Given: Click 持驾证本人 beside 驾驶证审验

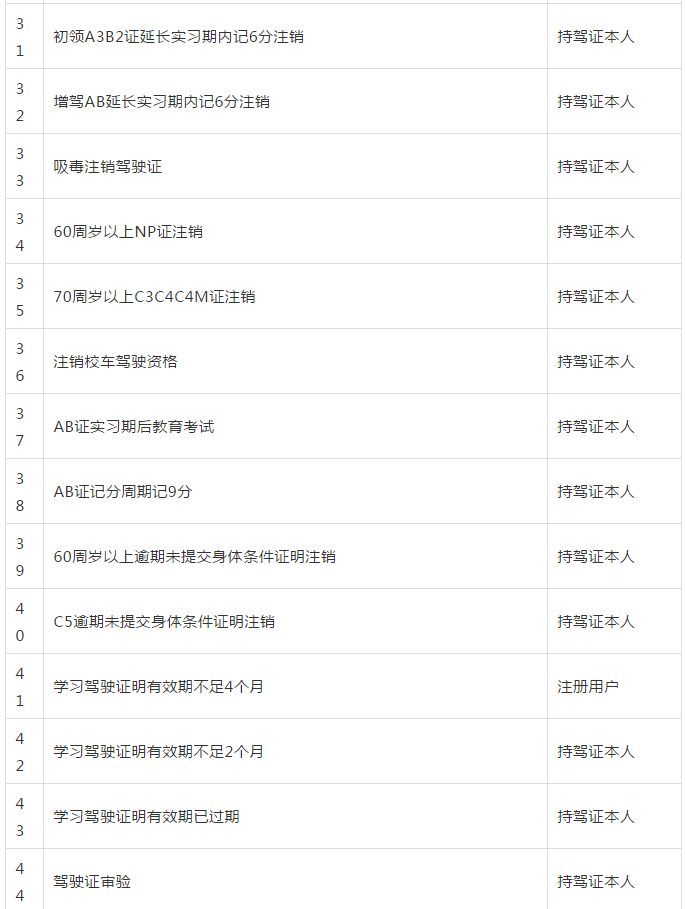Looking at the screenshot, I should [596, 881].
